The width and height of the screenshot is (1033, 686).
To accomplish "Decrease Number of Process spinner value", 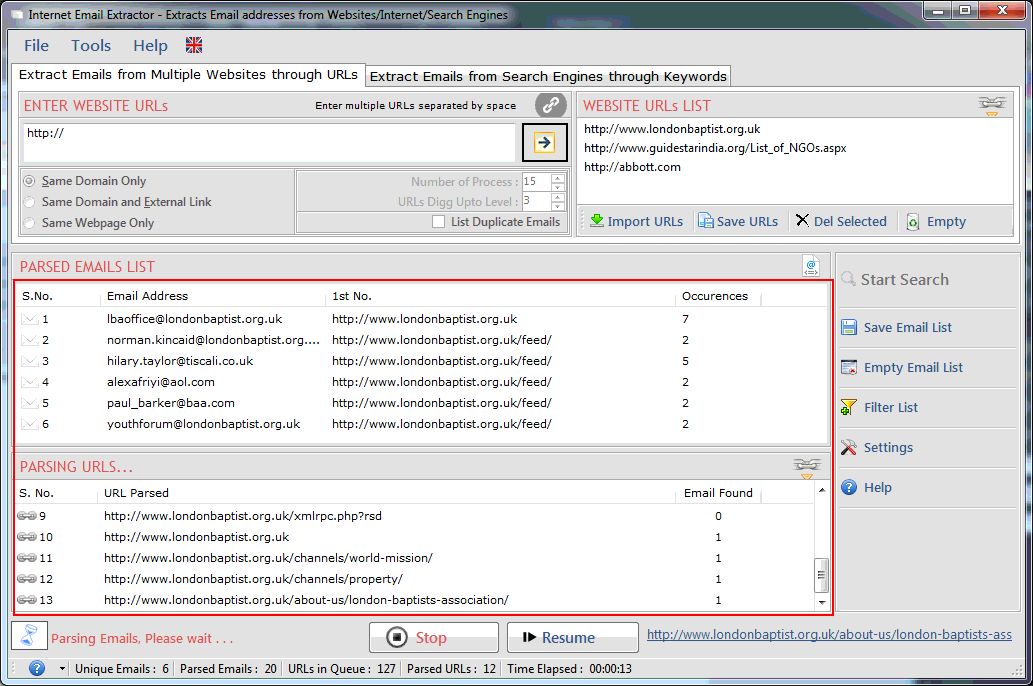I will 558,186.
